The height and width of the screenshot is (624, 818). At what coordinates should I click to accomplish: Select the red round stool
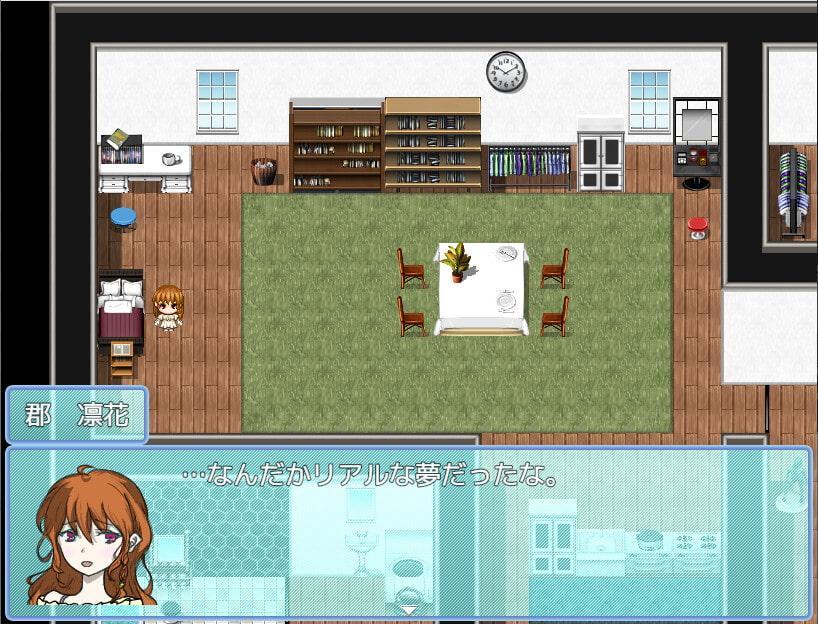click(698, 227)
